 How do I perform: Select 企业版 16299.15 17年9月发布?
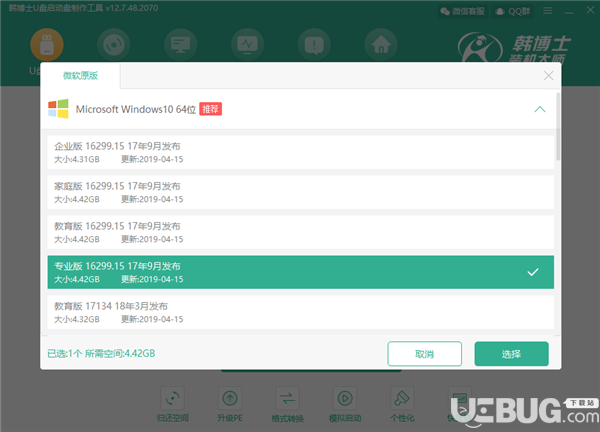[300, 152]
